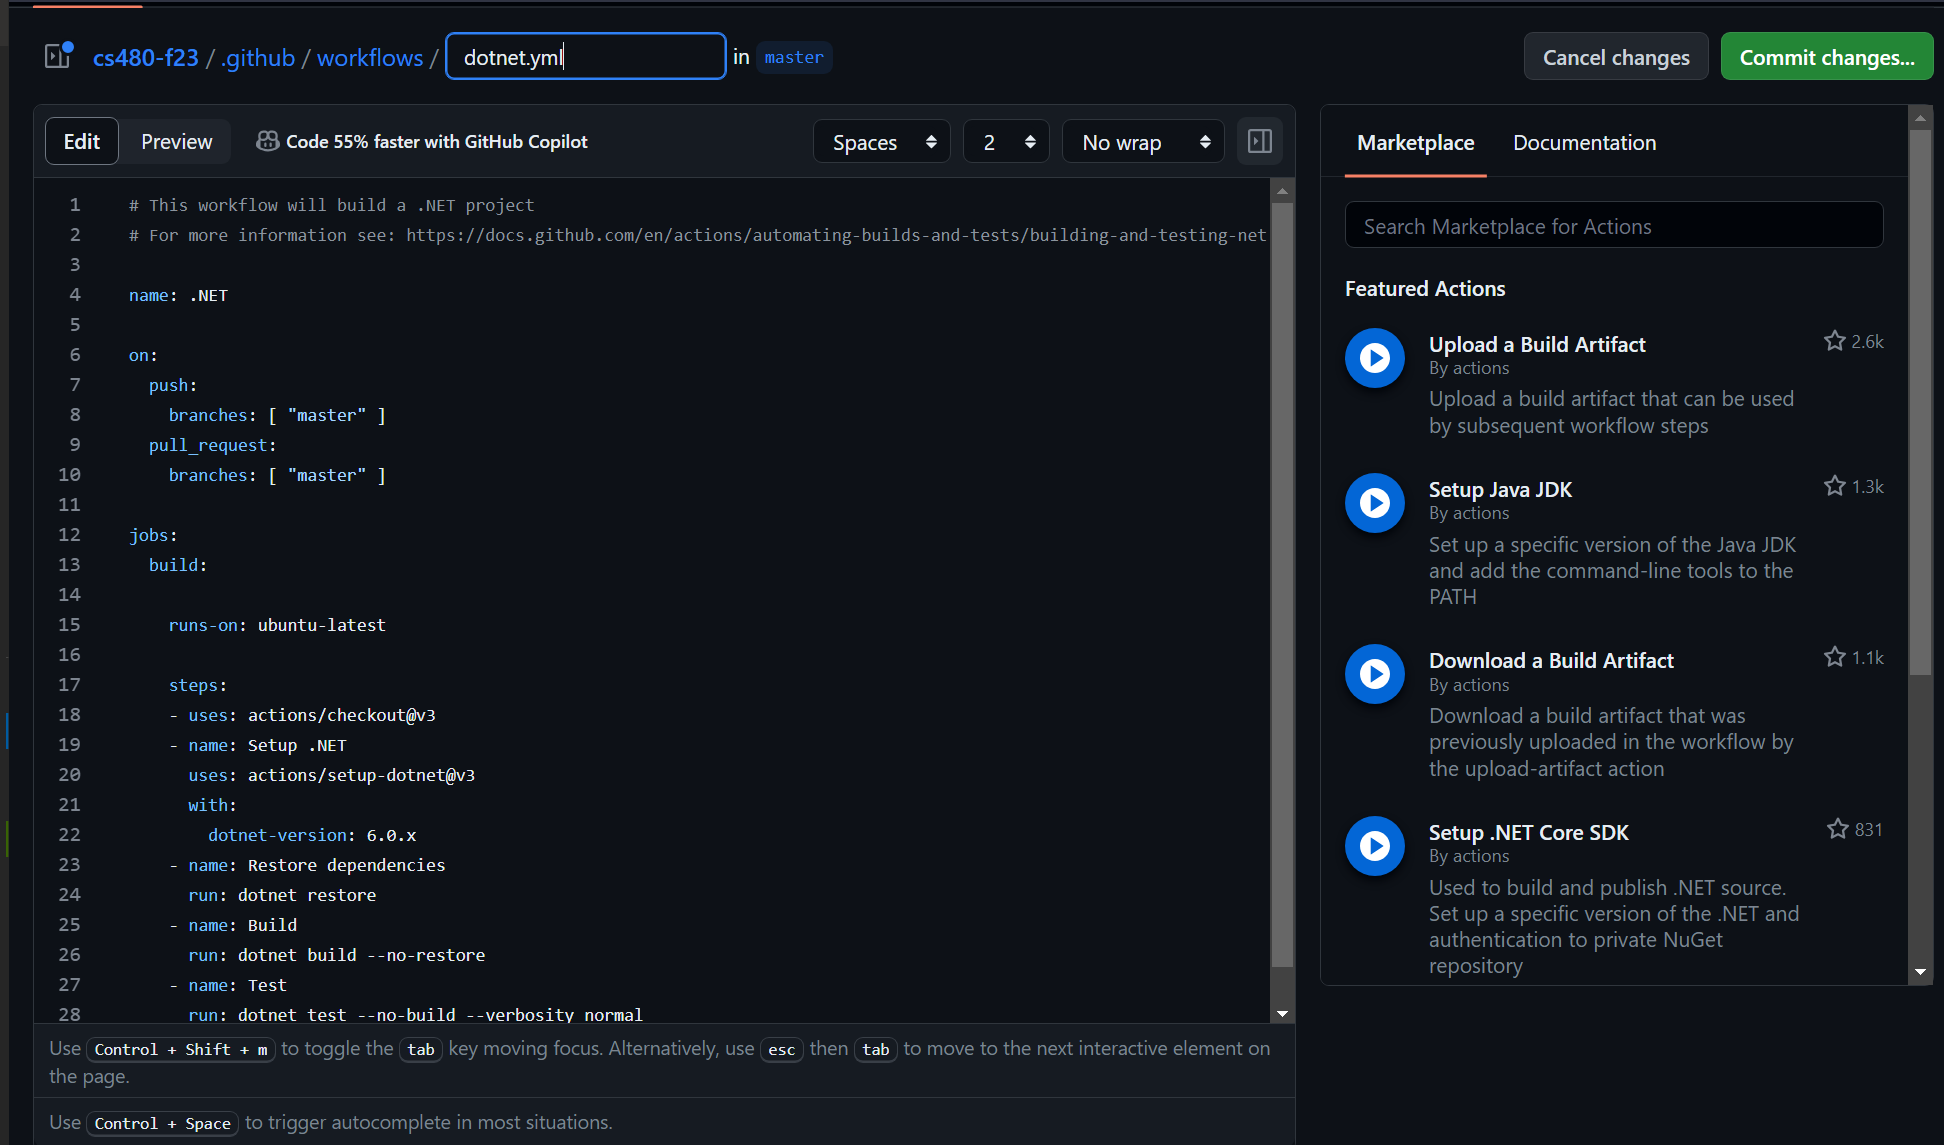Viewport: 1944px width, 1145px height.
Task: Click the Cancel changes button
Action: (1616, 57)
